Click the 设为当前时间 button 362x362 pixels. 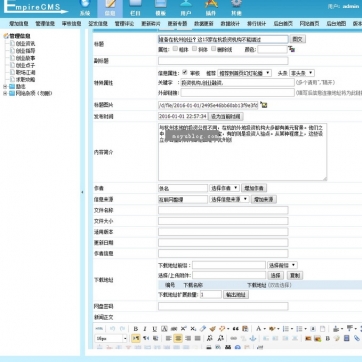click(x=226, y=116)
